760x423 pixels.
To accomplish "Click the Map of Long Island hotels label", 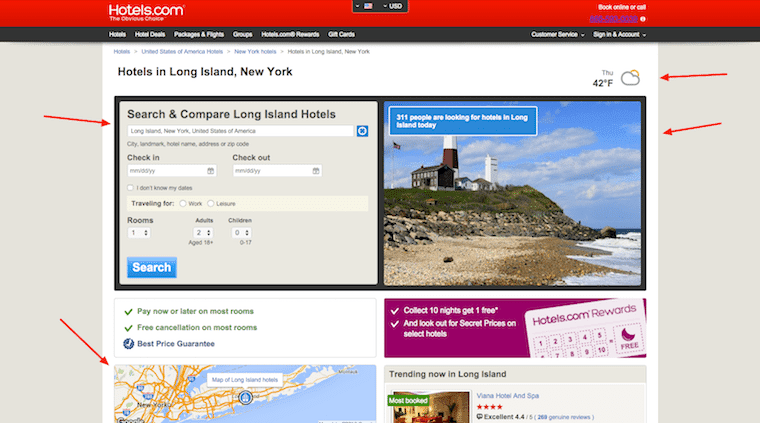I will 245,380.
